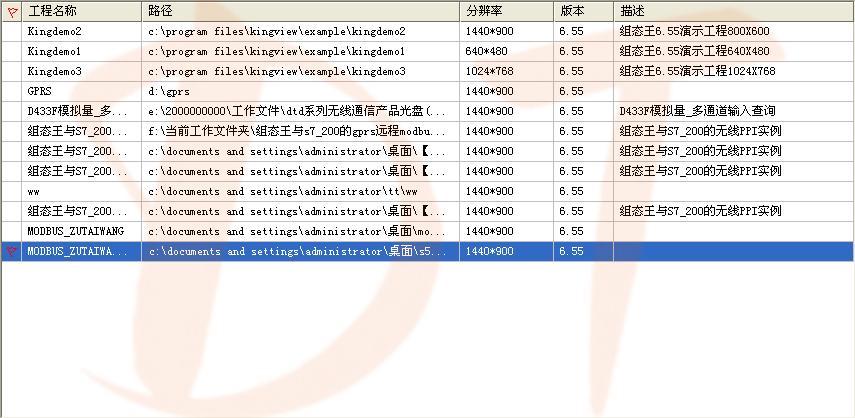Select the D433F模拟量_多... project
The image size is (855, 418).
pos(77,111)
